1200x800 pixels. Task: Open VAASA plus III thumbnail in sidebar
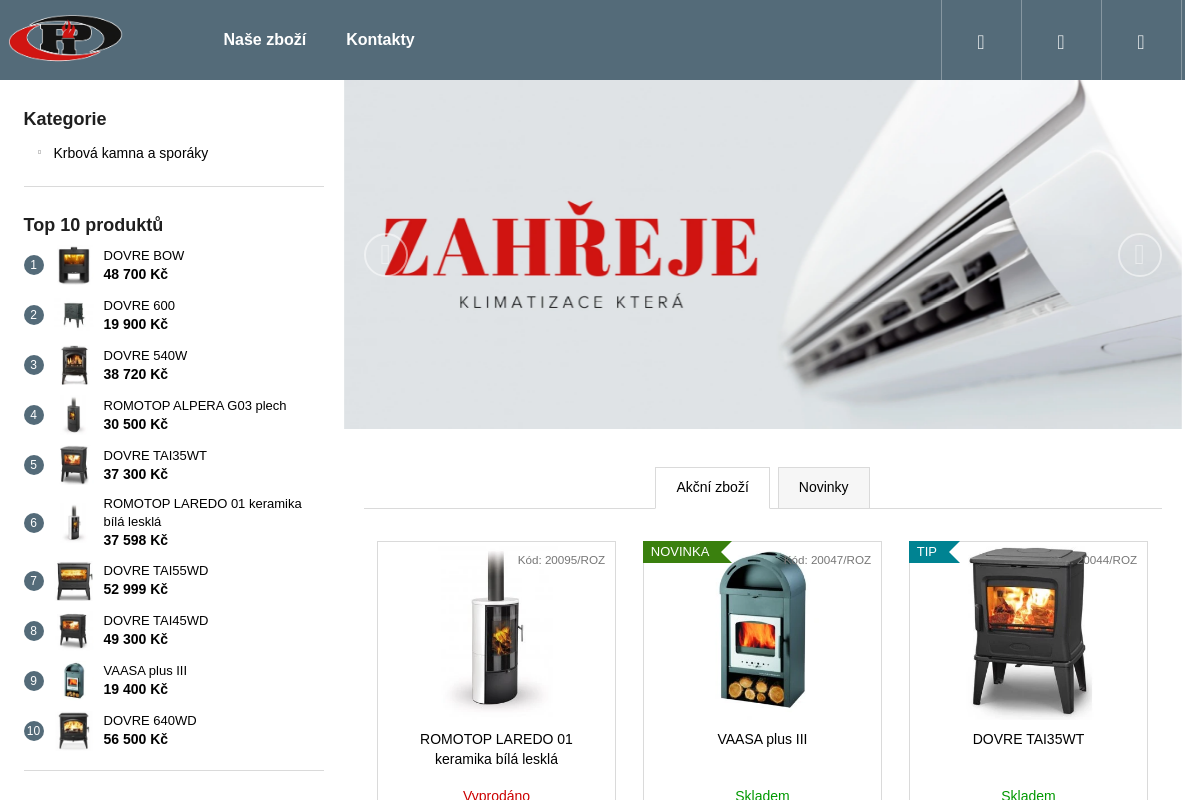(74, 680)
